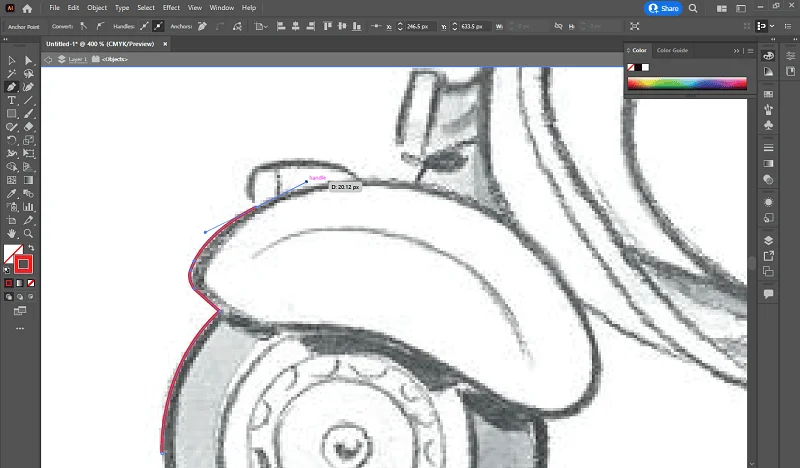
Task: Open Change Screen Mode button
Action: coord(20,311)
